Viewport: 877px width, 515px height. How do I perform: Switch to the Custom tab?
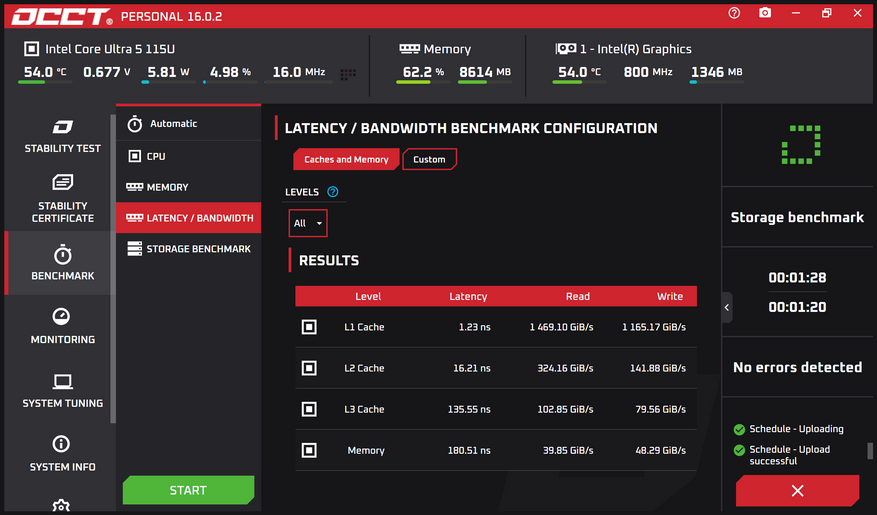pyautogui.click(x=429, y=159)
